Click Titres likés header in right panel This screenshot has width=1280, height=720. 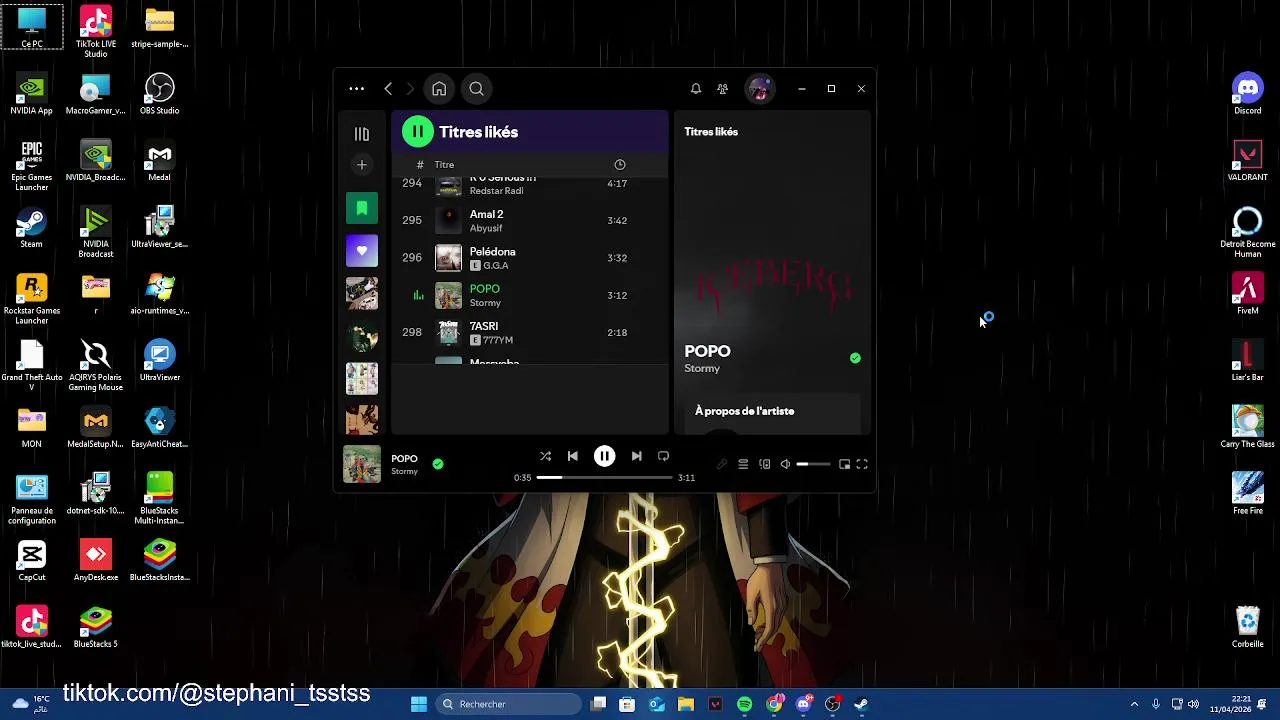click(711, 132)
